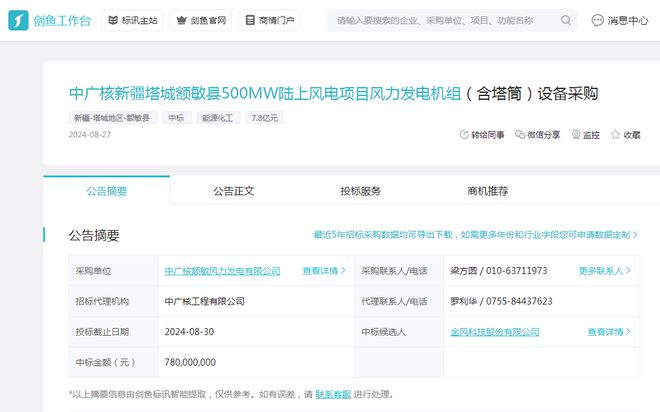Switch to the 公告摘要 tab
Viewport: 660px width, 412px height.
[x=106, y=191]
